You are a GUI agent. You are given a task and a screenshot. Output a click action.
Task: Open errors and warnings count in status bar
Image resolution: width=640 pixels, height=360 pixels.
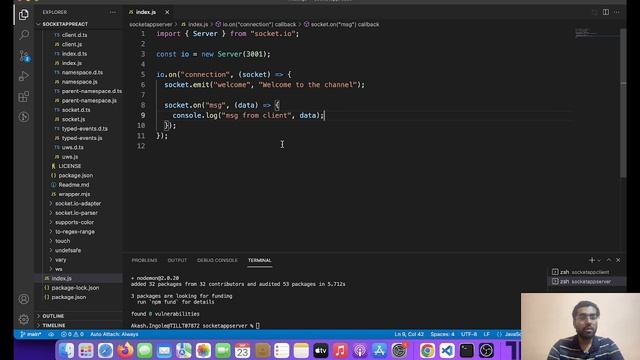coord(72,334)
